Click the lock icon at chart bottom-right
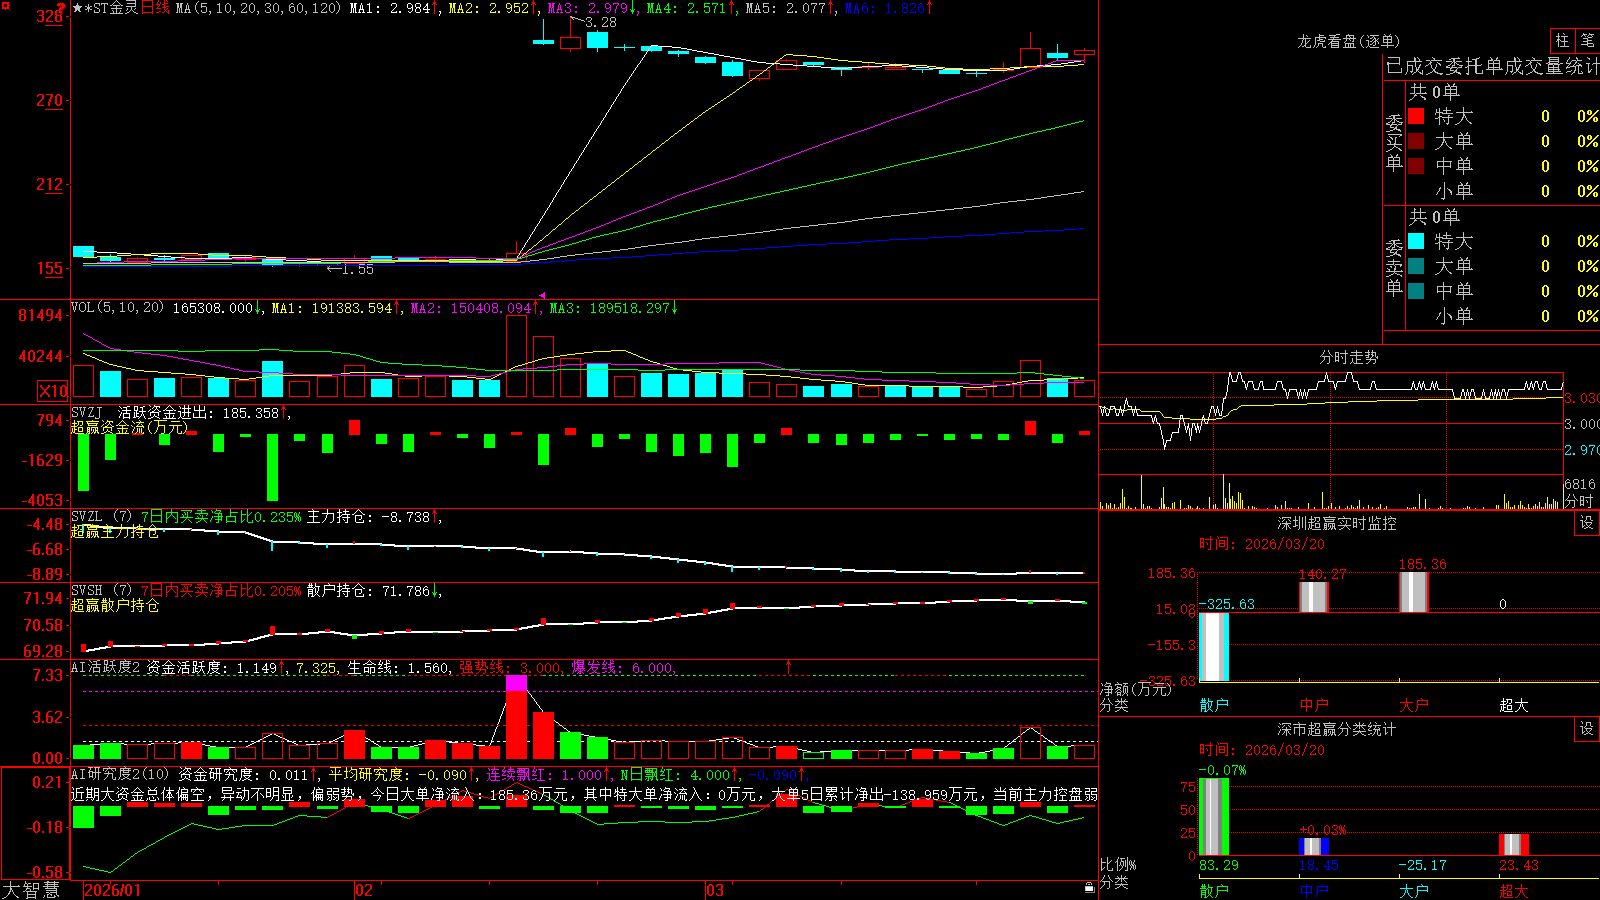The width and height of the screenshot is (1600, 900). point(1089,887)
